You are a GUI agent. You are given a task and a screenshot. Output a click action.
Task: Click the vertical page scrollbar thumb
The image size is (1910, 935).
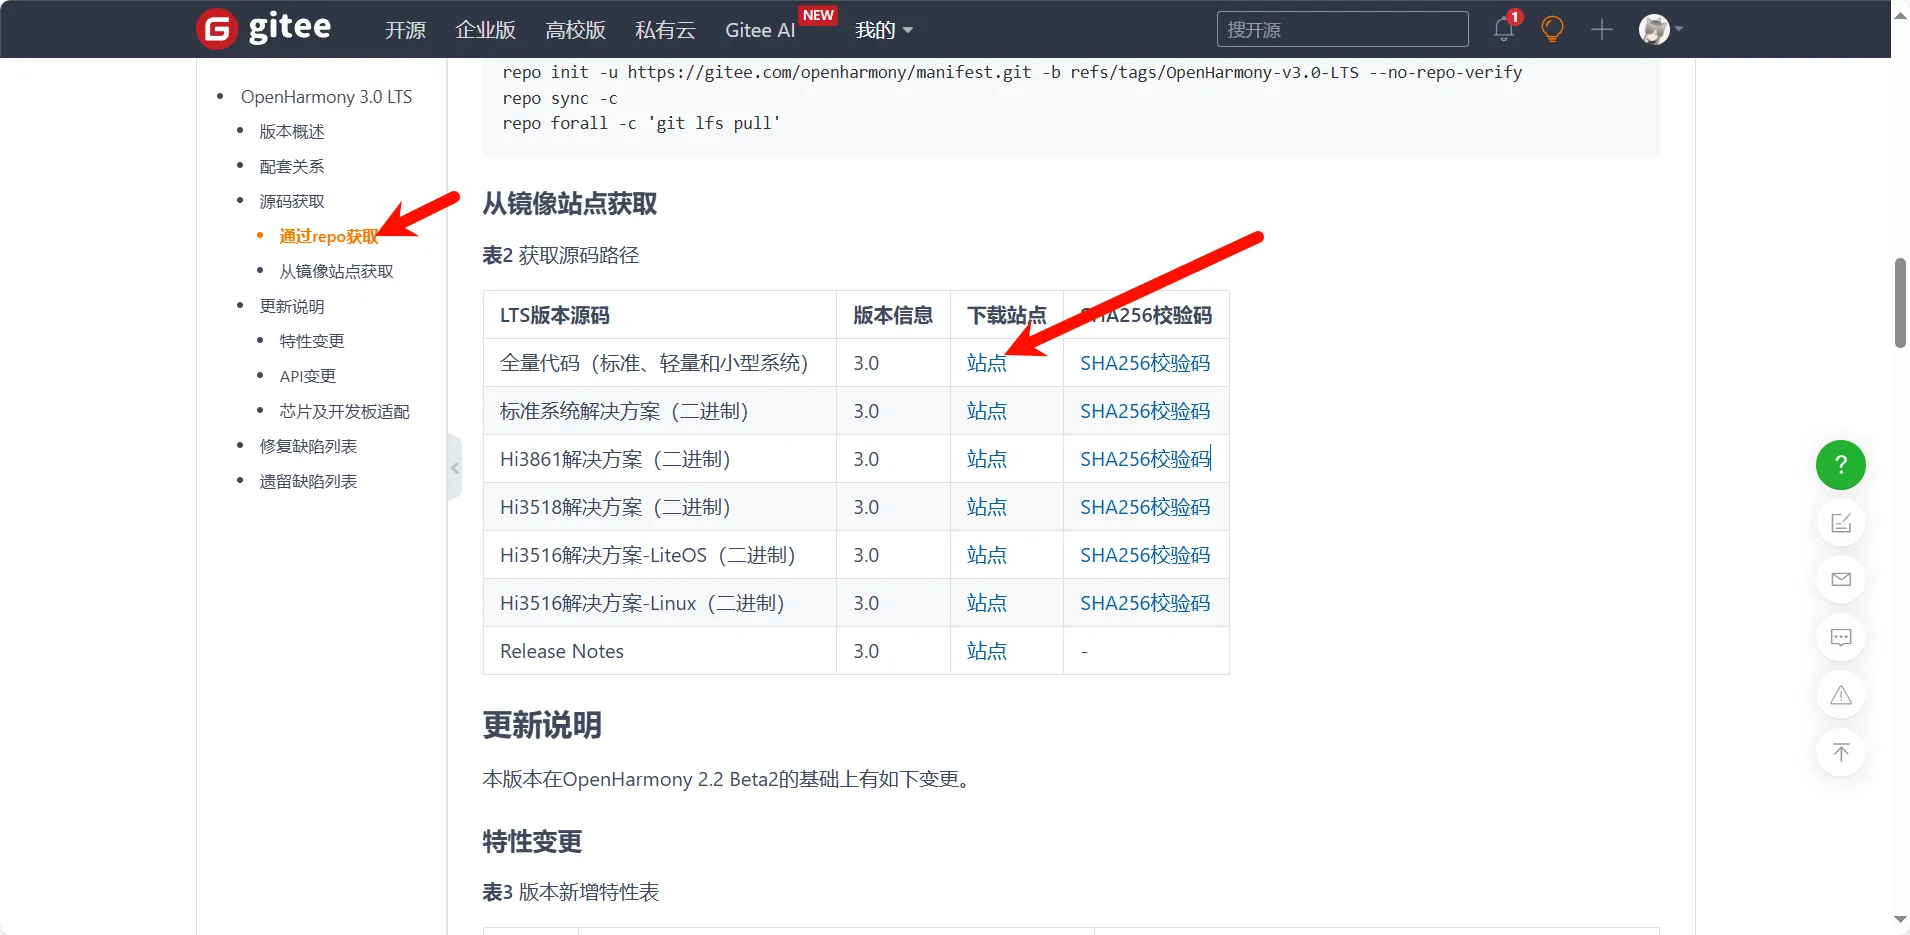(1900, 303)
